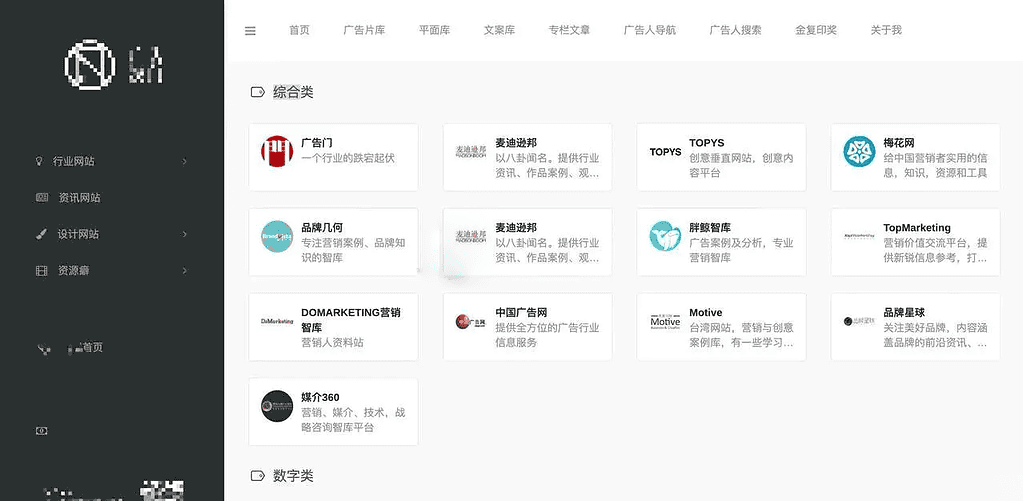Select 资讯网站 in sidebar

click(x=80, y=198)
